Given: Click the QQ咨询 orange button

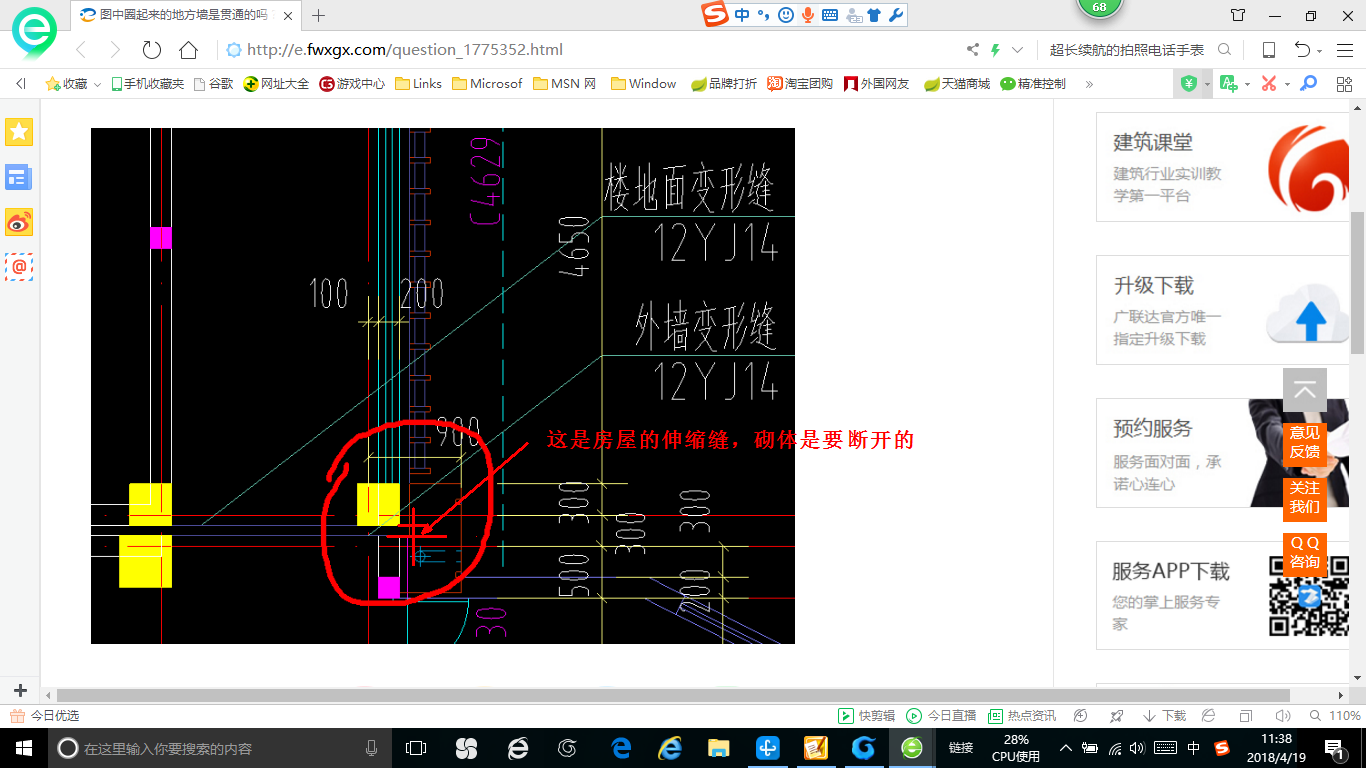Looking at the screenshot, I should click(x=1305, y=553).
